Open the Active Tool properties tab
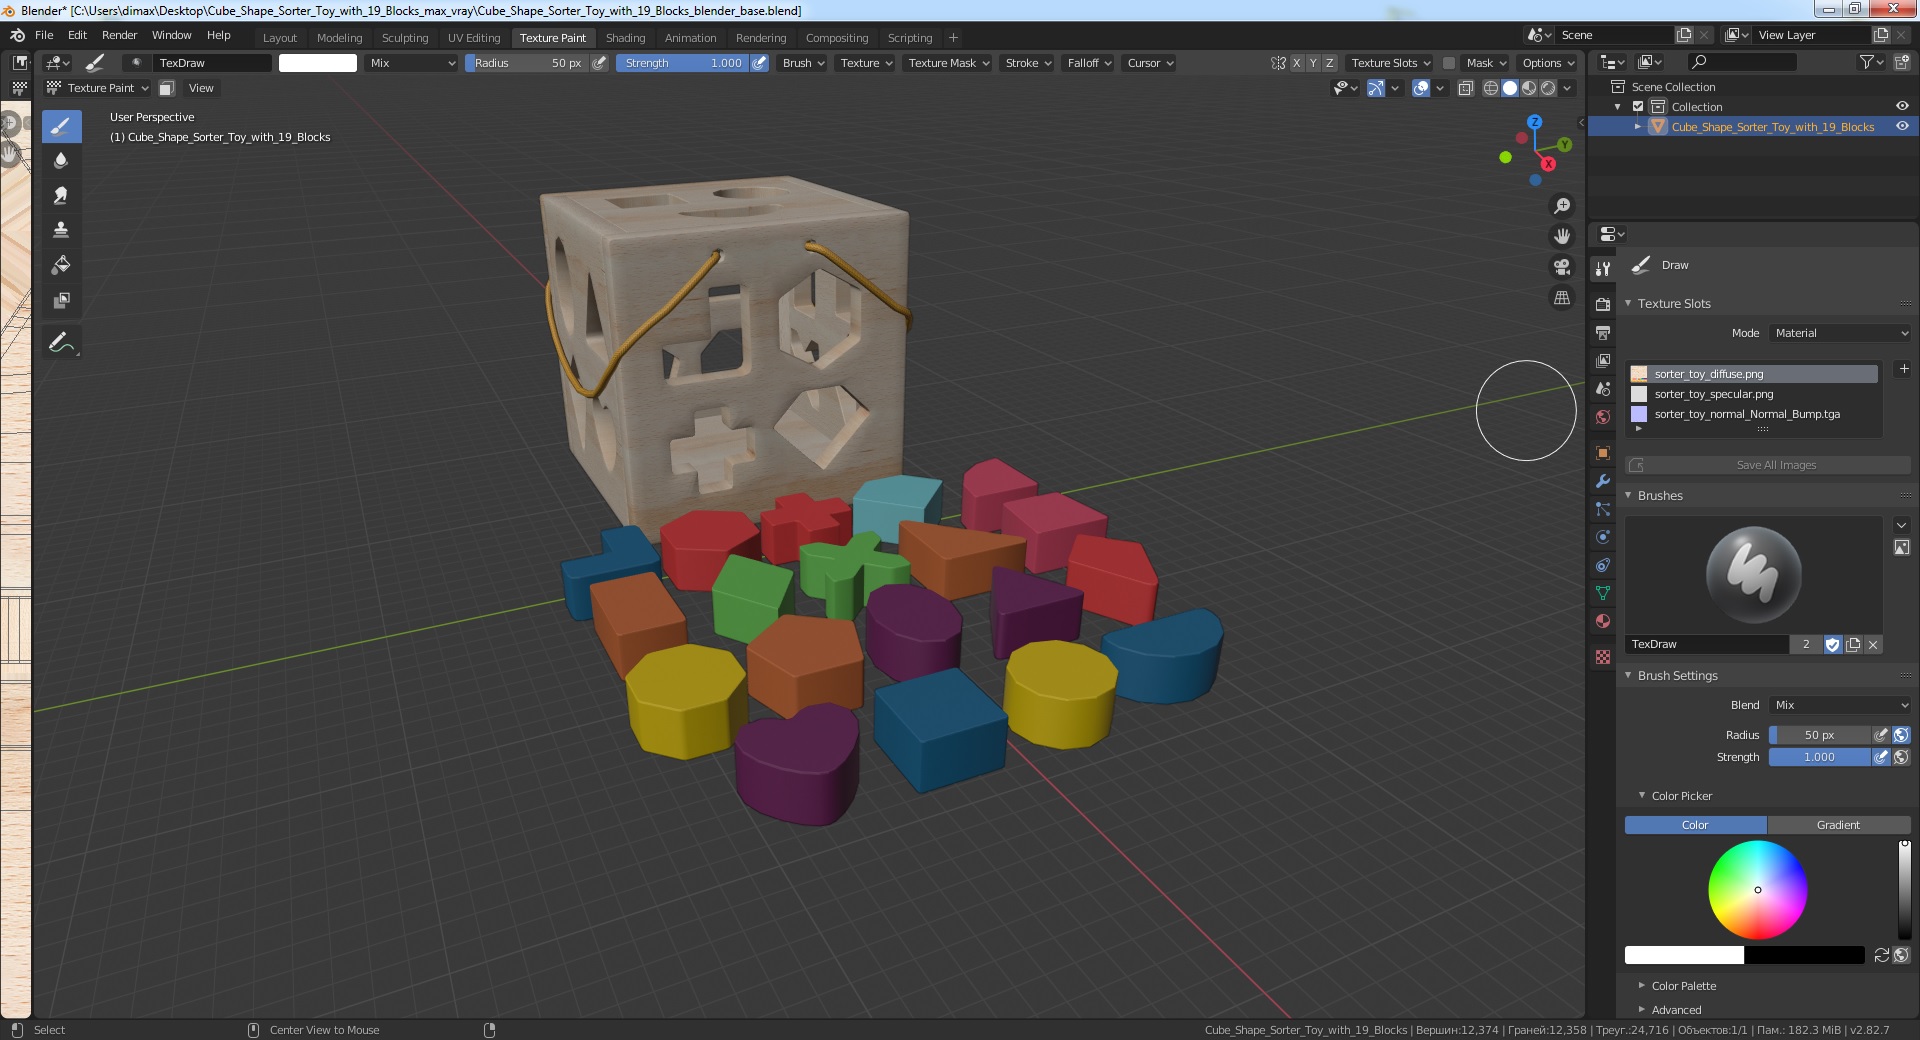Screen dimensions: 1920x1040 click(1603, 269)
